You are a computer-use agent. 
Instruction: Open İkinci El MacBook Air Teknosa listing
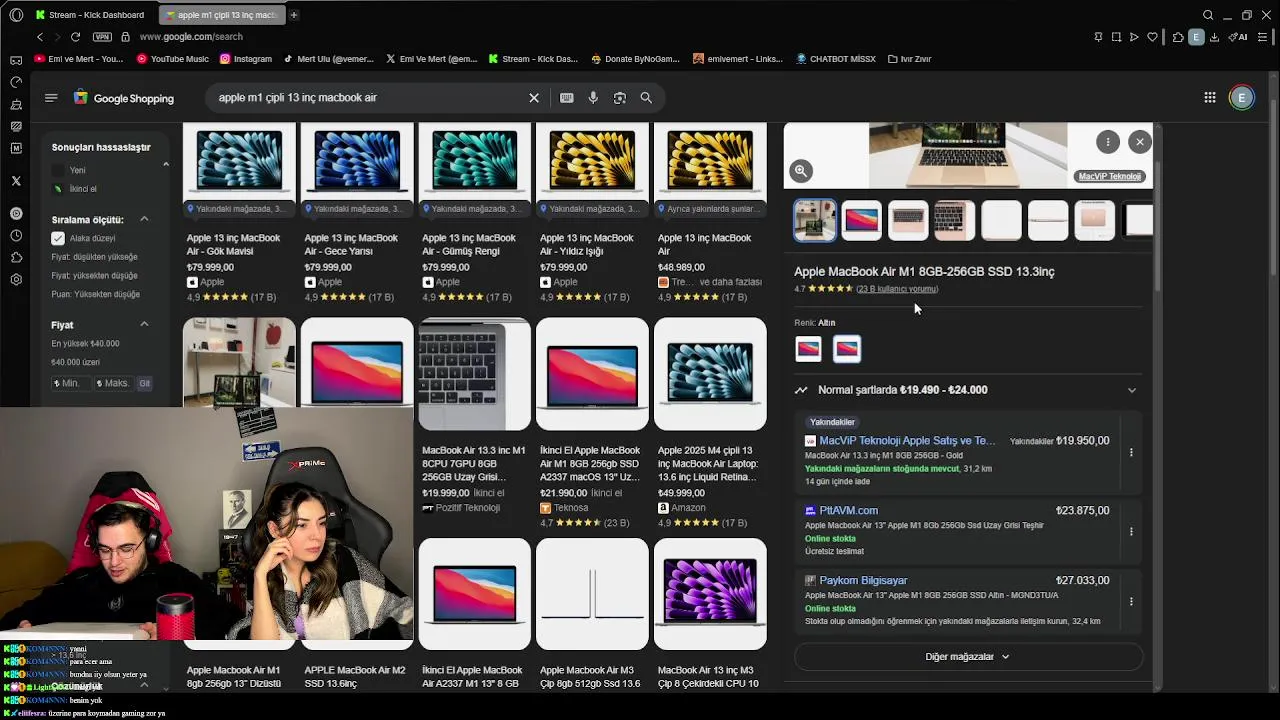[x=592, y=424]
